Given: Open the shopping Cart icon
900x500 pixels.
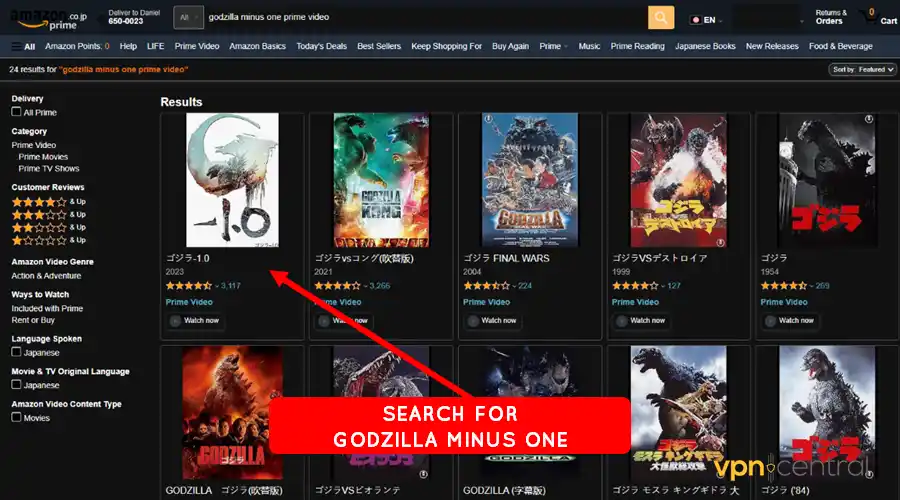Looking at the screenshot, I should click(879, 17).
